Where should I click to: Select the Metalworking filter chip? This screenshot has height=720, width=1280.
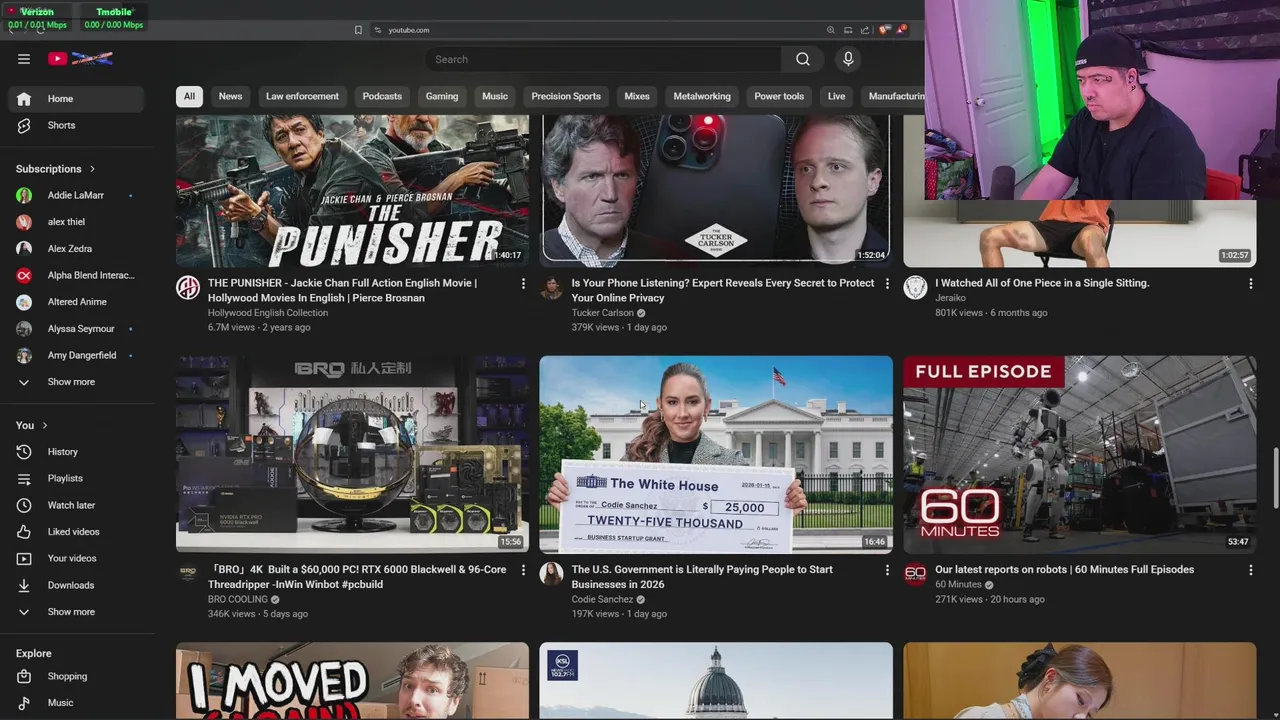(702, 96)
